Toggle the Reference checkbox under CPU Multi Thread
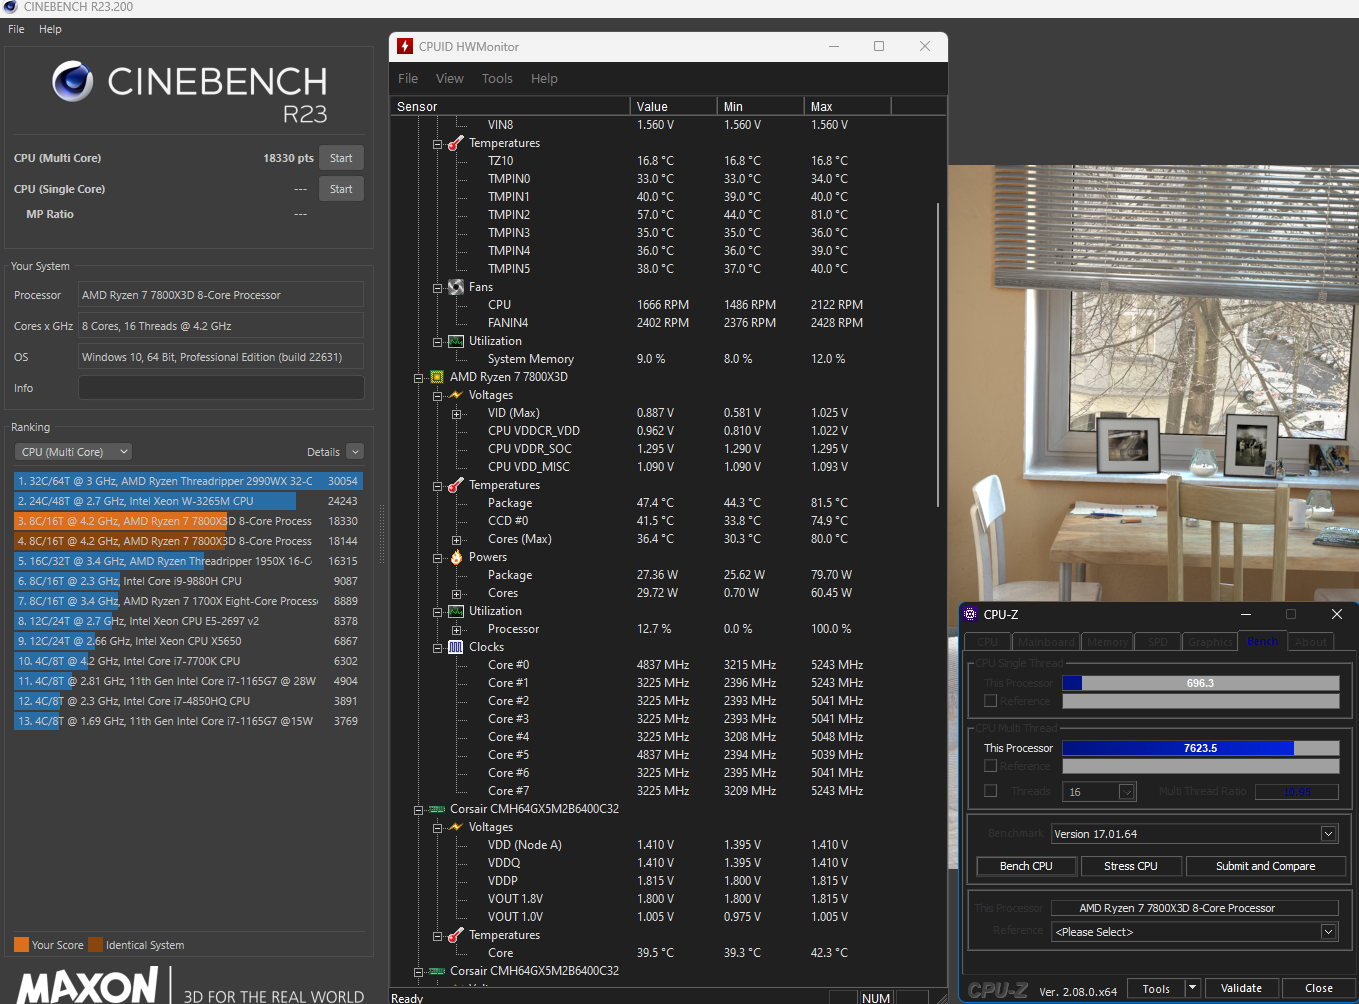1359x1004 pixels. click(x=991, y=766)
